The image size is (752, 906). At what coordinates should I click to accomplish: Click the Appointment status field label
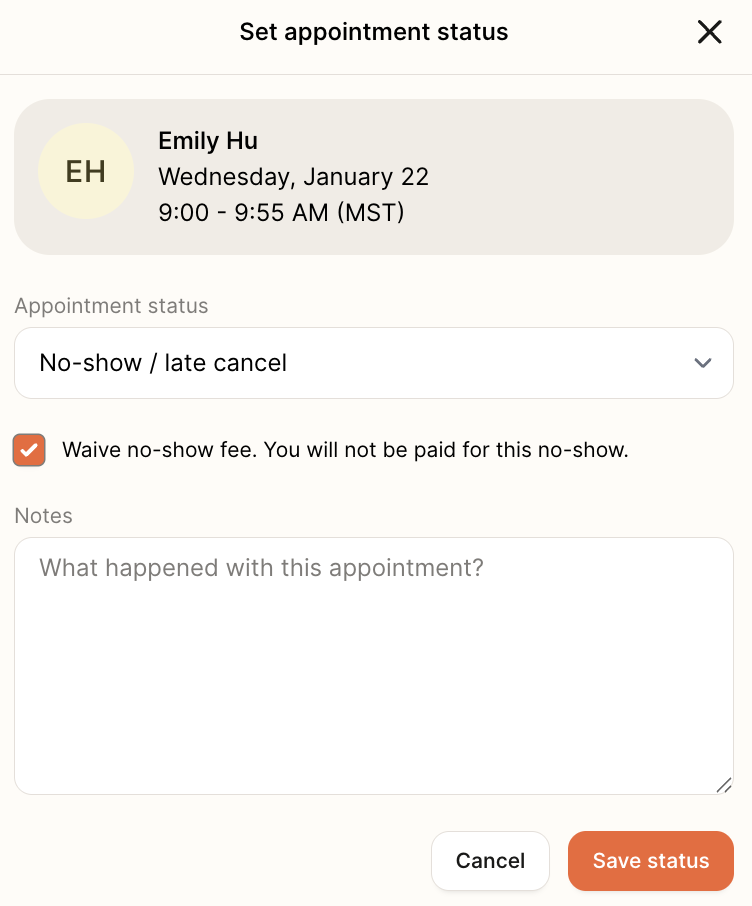[x=111, y=306]
